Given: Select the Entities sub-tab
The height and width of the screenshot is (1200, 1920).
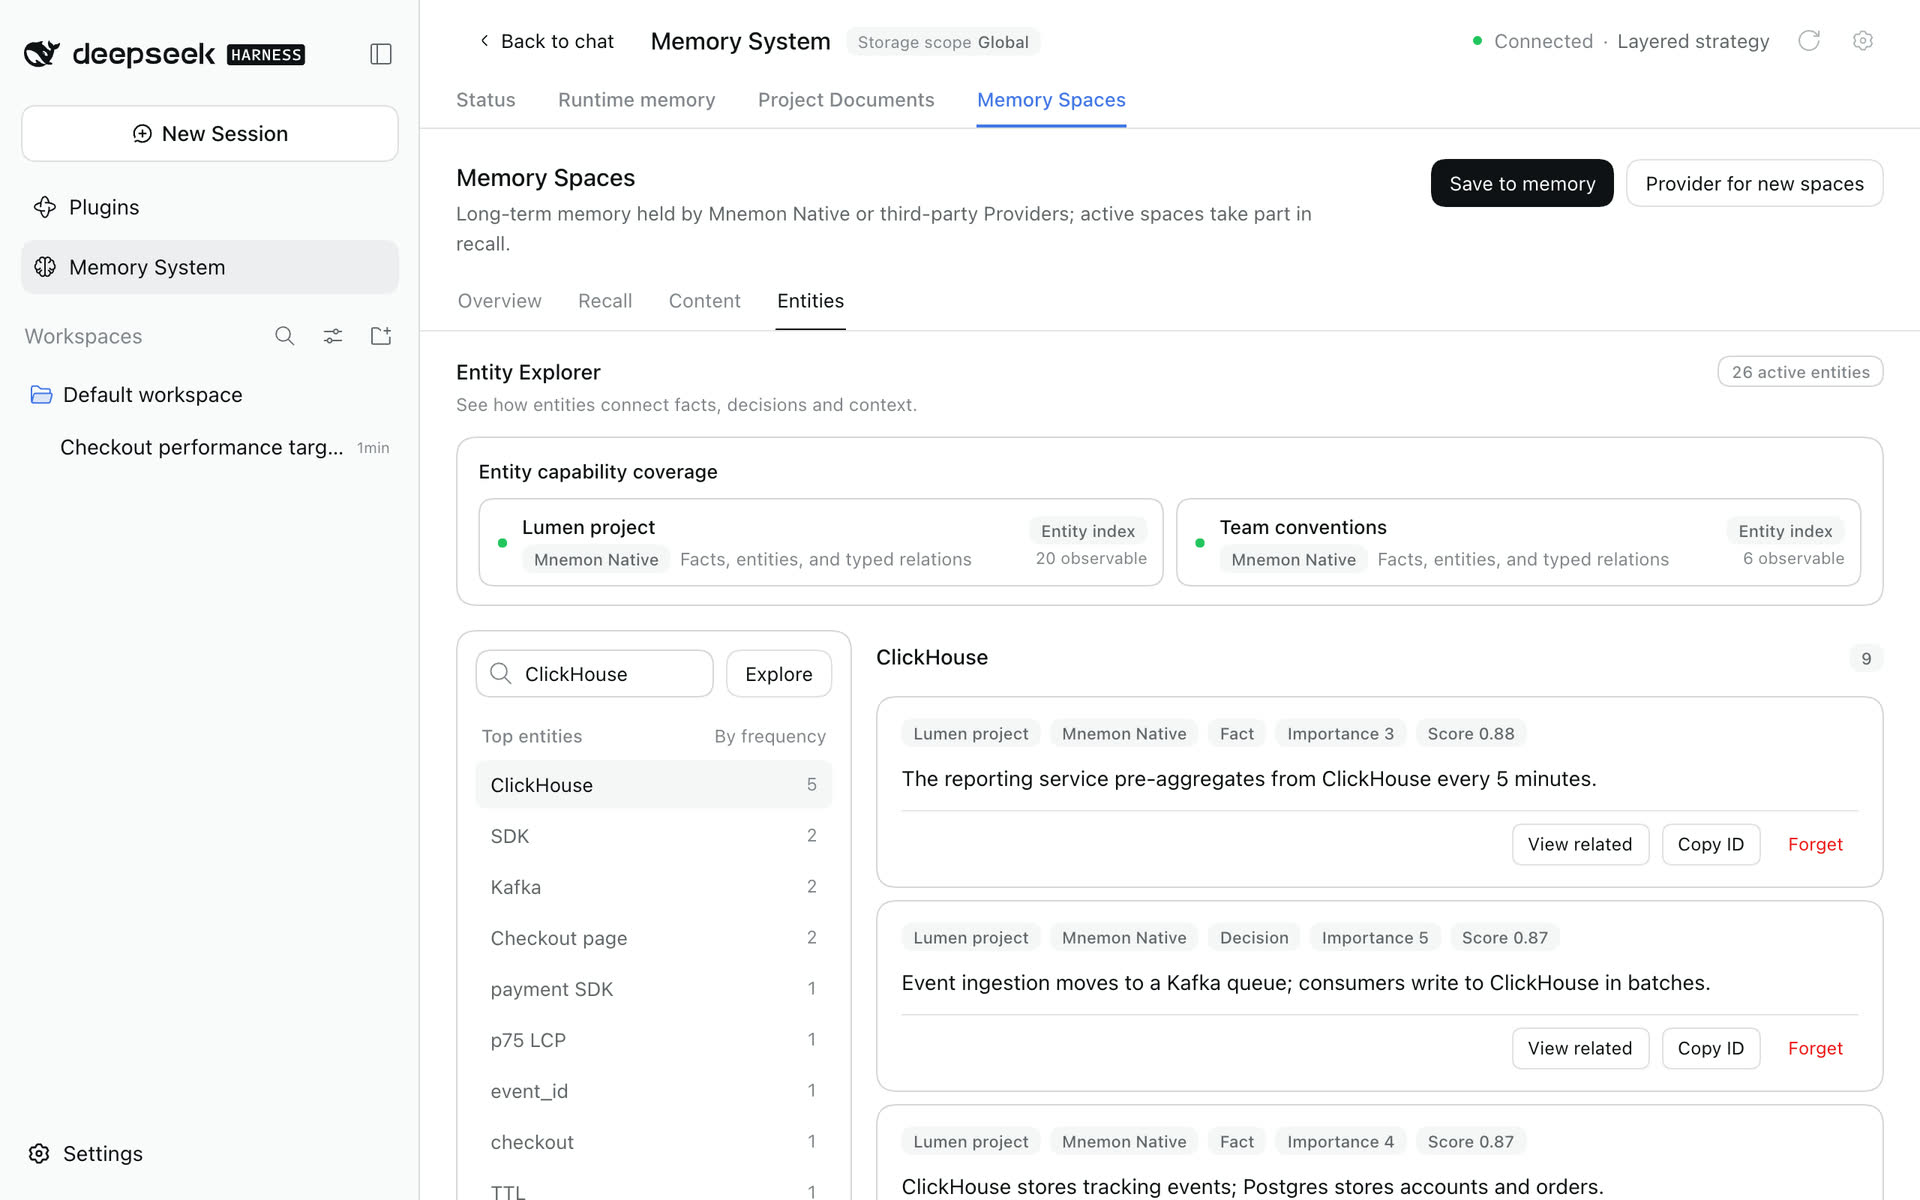Looking at the screenshot, I should 810,301.
